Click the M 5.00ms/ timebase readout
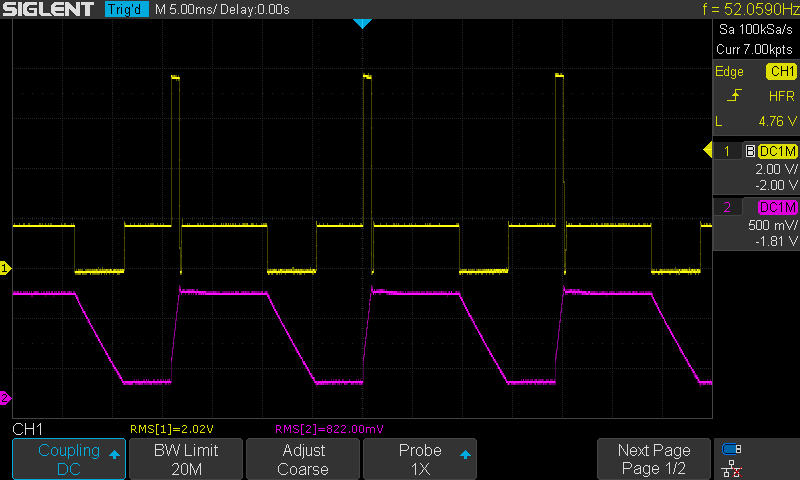This screenshot has width=800, height=480. click(186, 10)
